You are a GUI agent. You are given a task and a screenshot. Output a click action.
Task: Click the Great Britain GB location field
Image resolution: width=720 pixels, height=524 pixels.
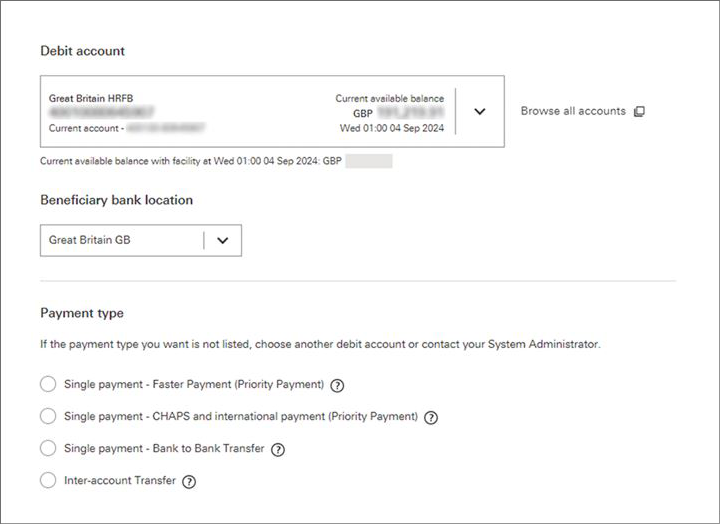click(120, 240)
